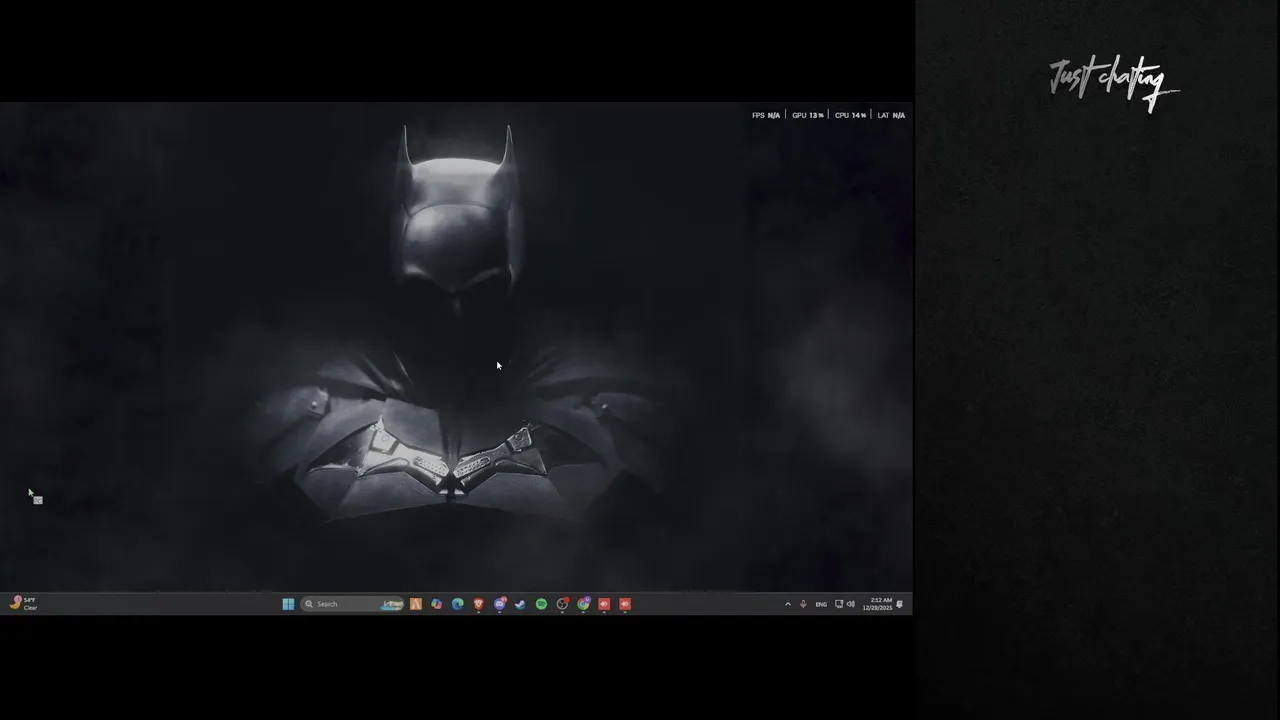1280x720 pixels.
Task: Open Google Chrome on the taskbar
Action: click(583, 604)
